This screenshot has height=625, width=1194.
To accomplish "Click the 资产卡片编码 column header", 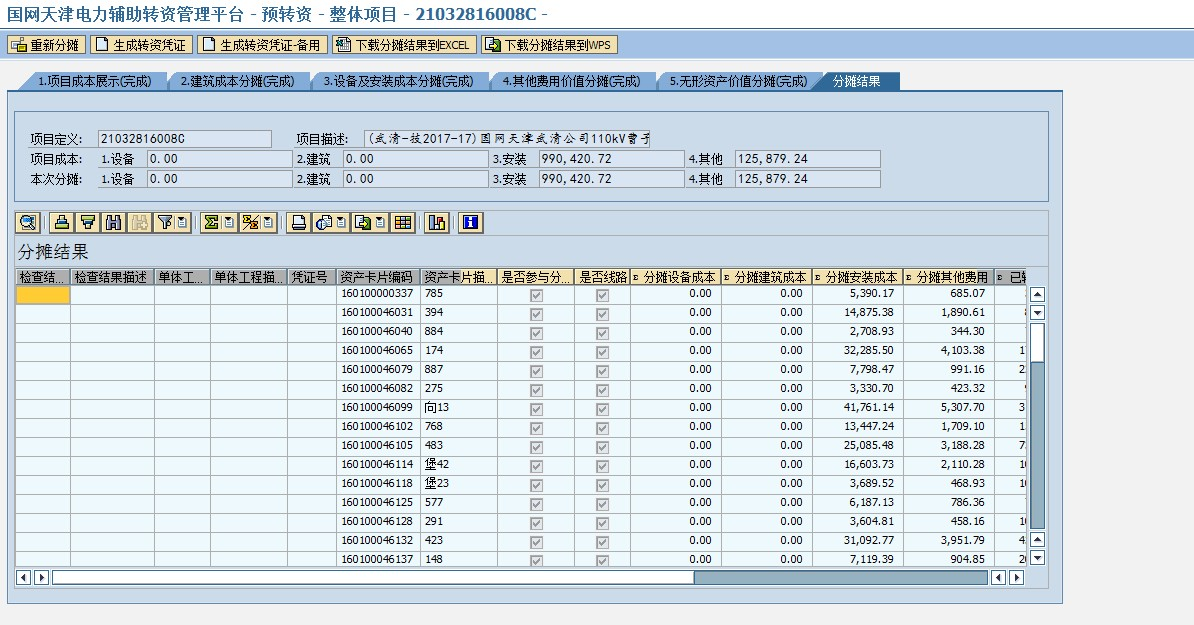I will (x=378, y=278).
